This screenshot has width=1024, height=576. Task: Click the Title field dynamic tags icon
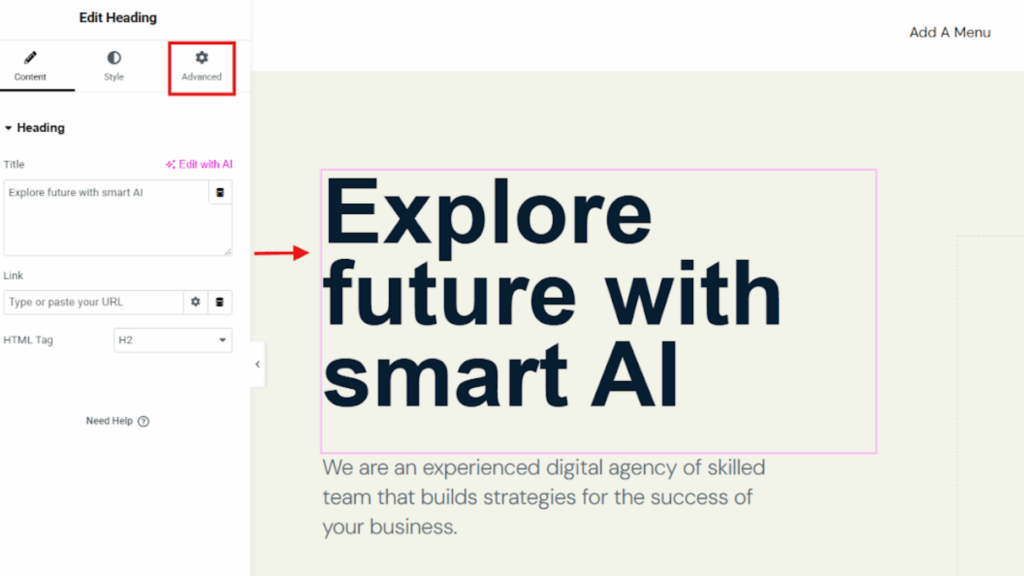coord(220,192)
